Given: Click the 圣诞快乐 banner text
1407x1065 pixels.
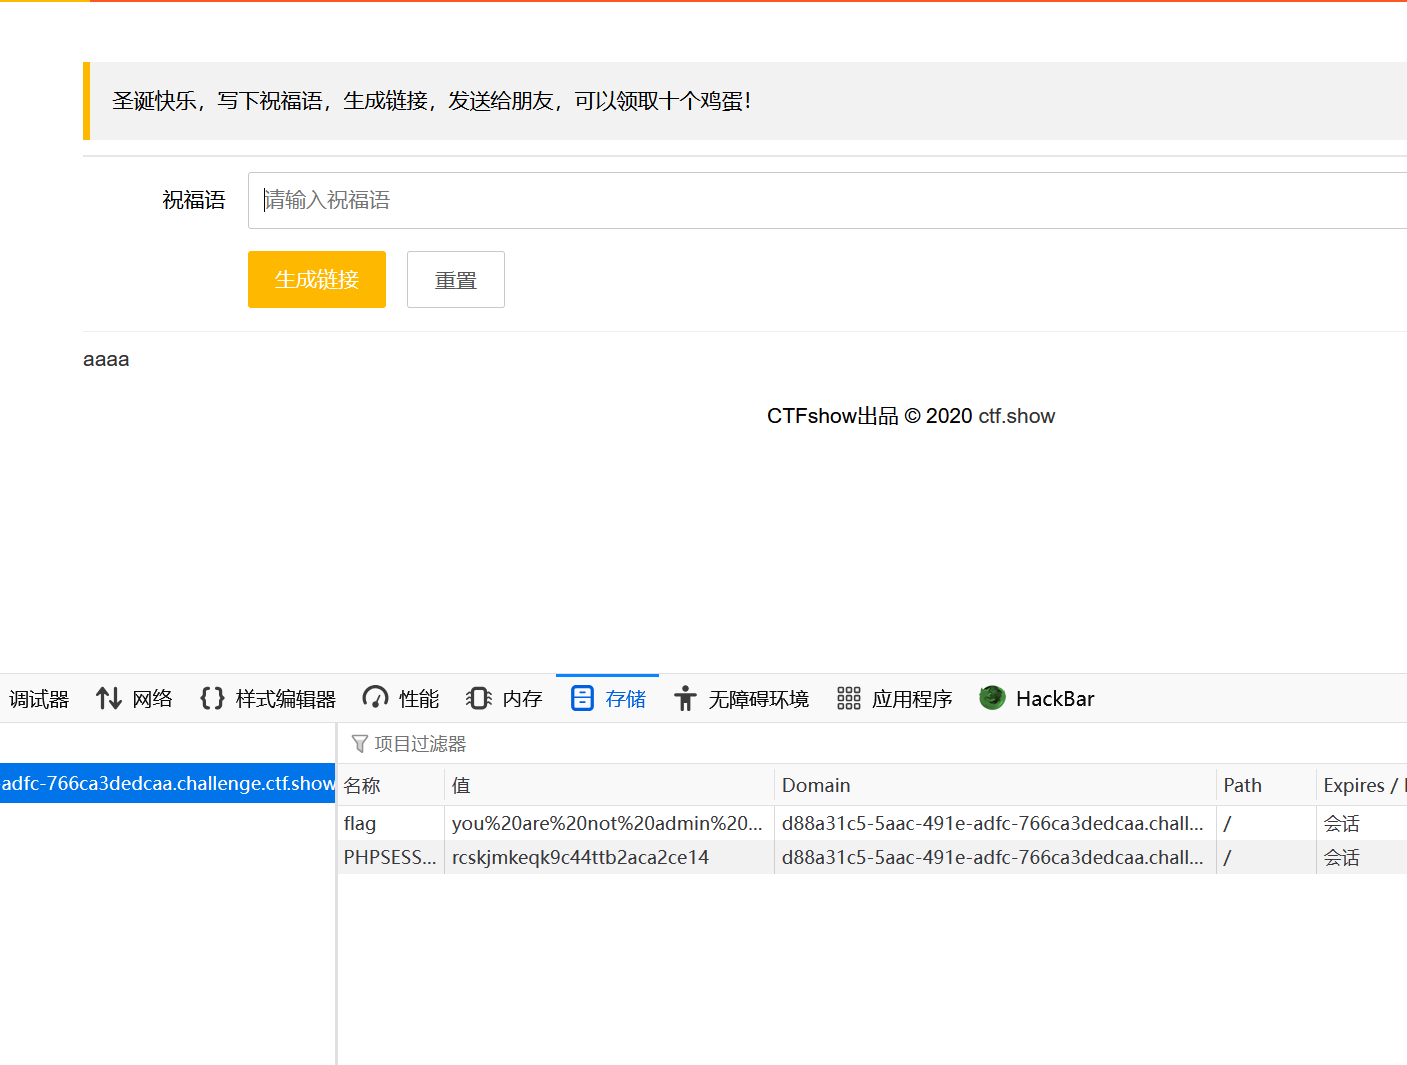Looking at the screenshot, I should pos(432,101).
